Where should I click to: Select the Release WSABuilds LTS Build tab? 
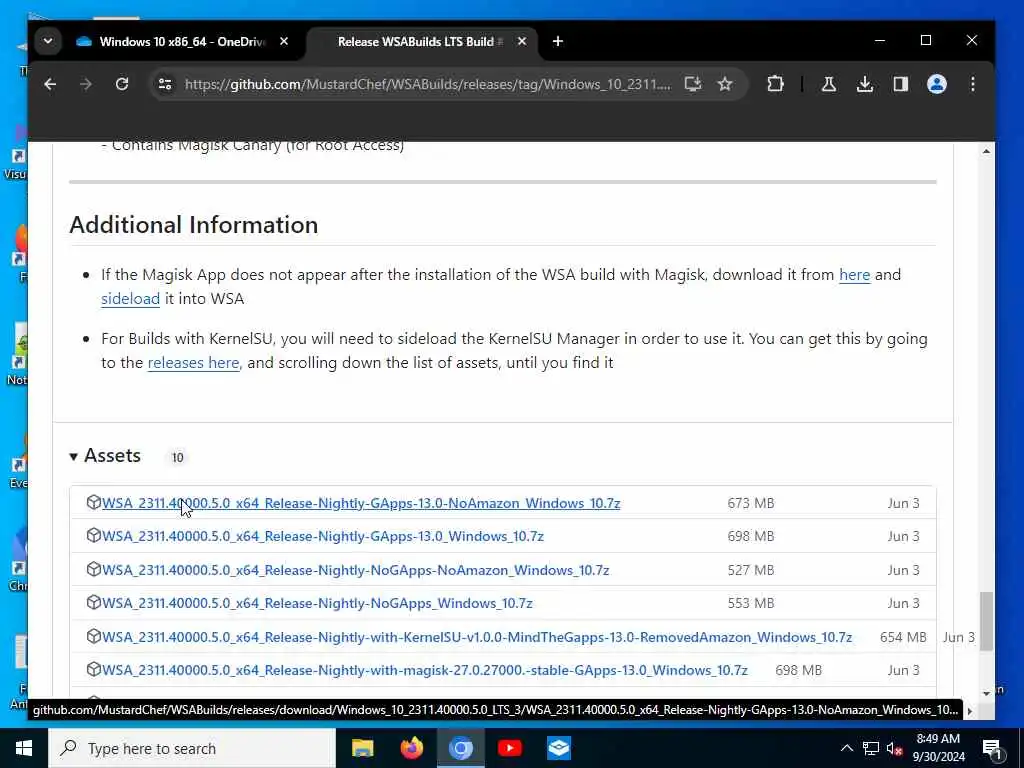click(x=421, y=42)
